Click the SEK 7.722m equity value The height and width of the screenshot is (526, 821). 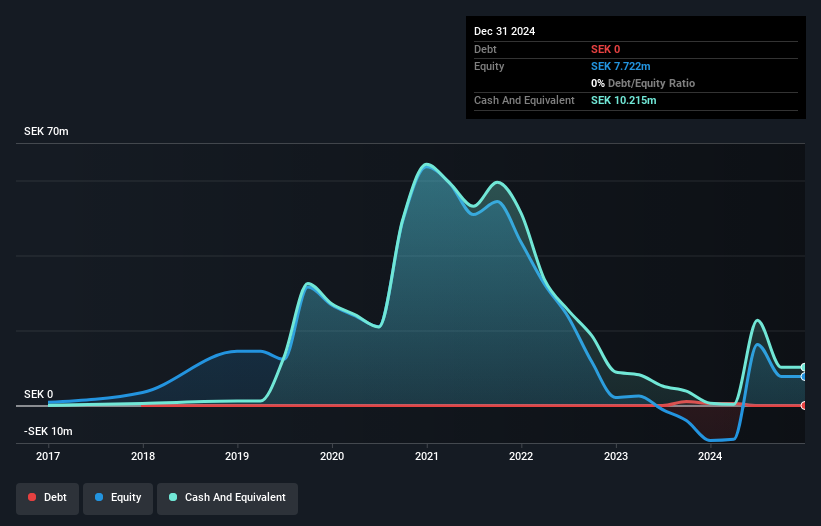click(x=620, y=66)
